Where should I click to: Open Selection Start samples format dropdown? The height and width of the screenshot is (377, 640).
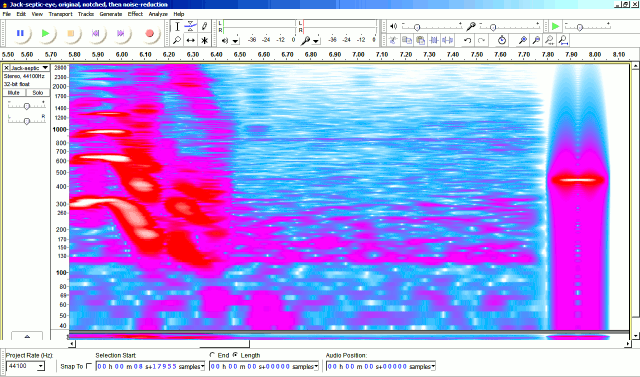pos(203,366)
